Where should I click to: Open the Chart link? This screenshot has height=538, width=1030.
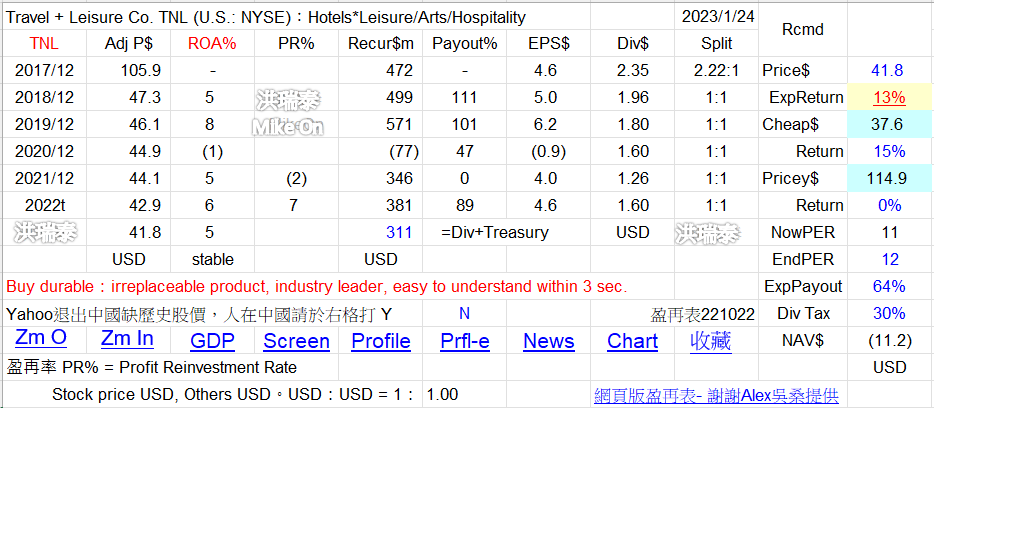tap(633, 341)
